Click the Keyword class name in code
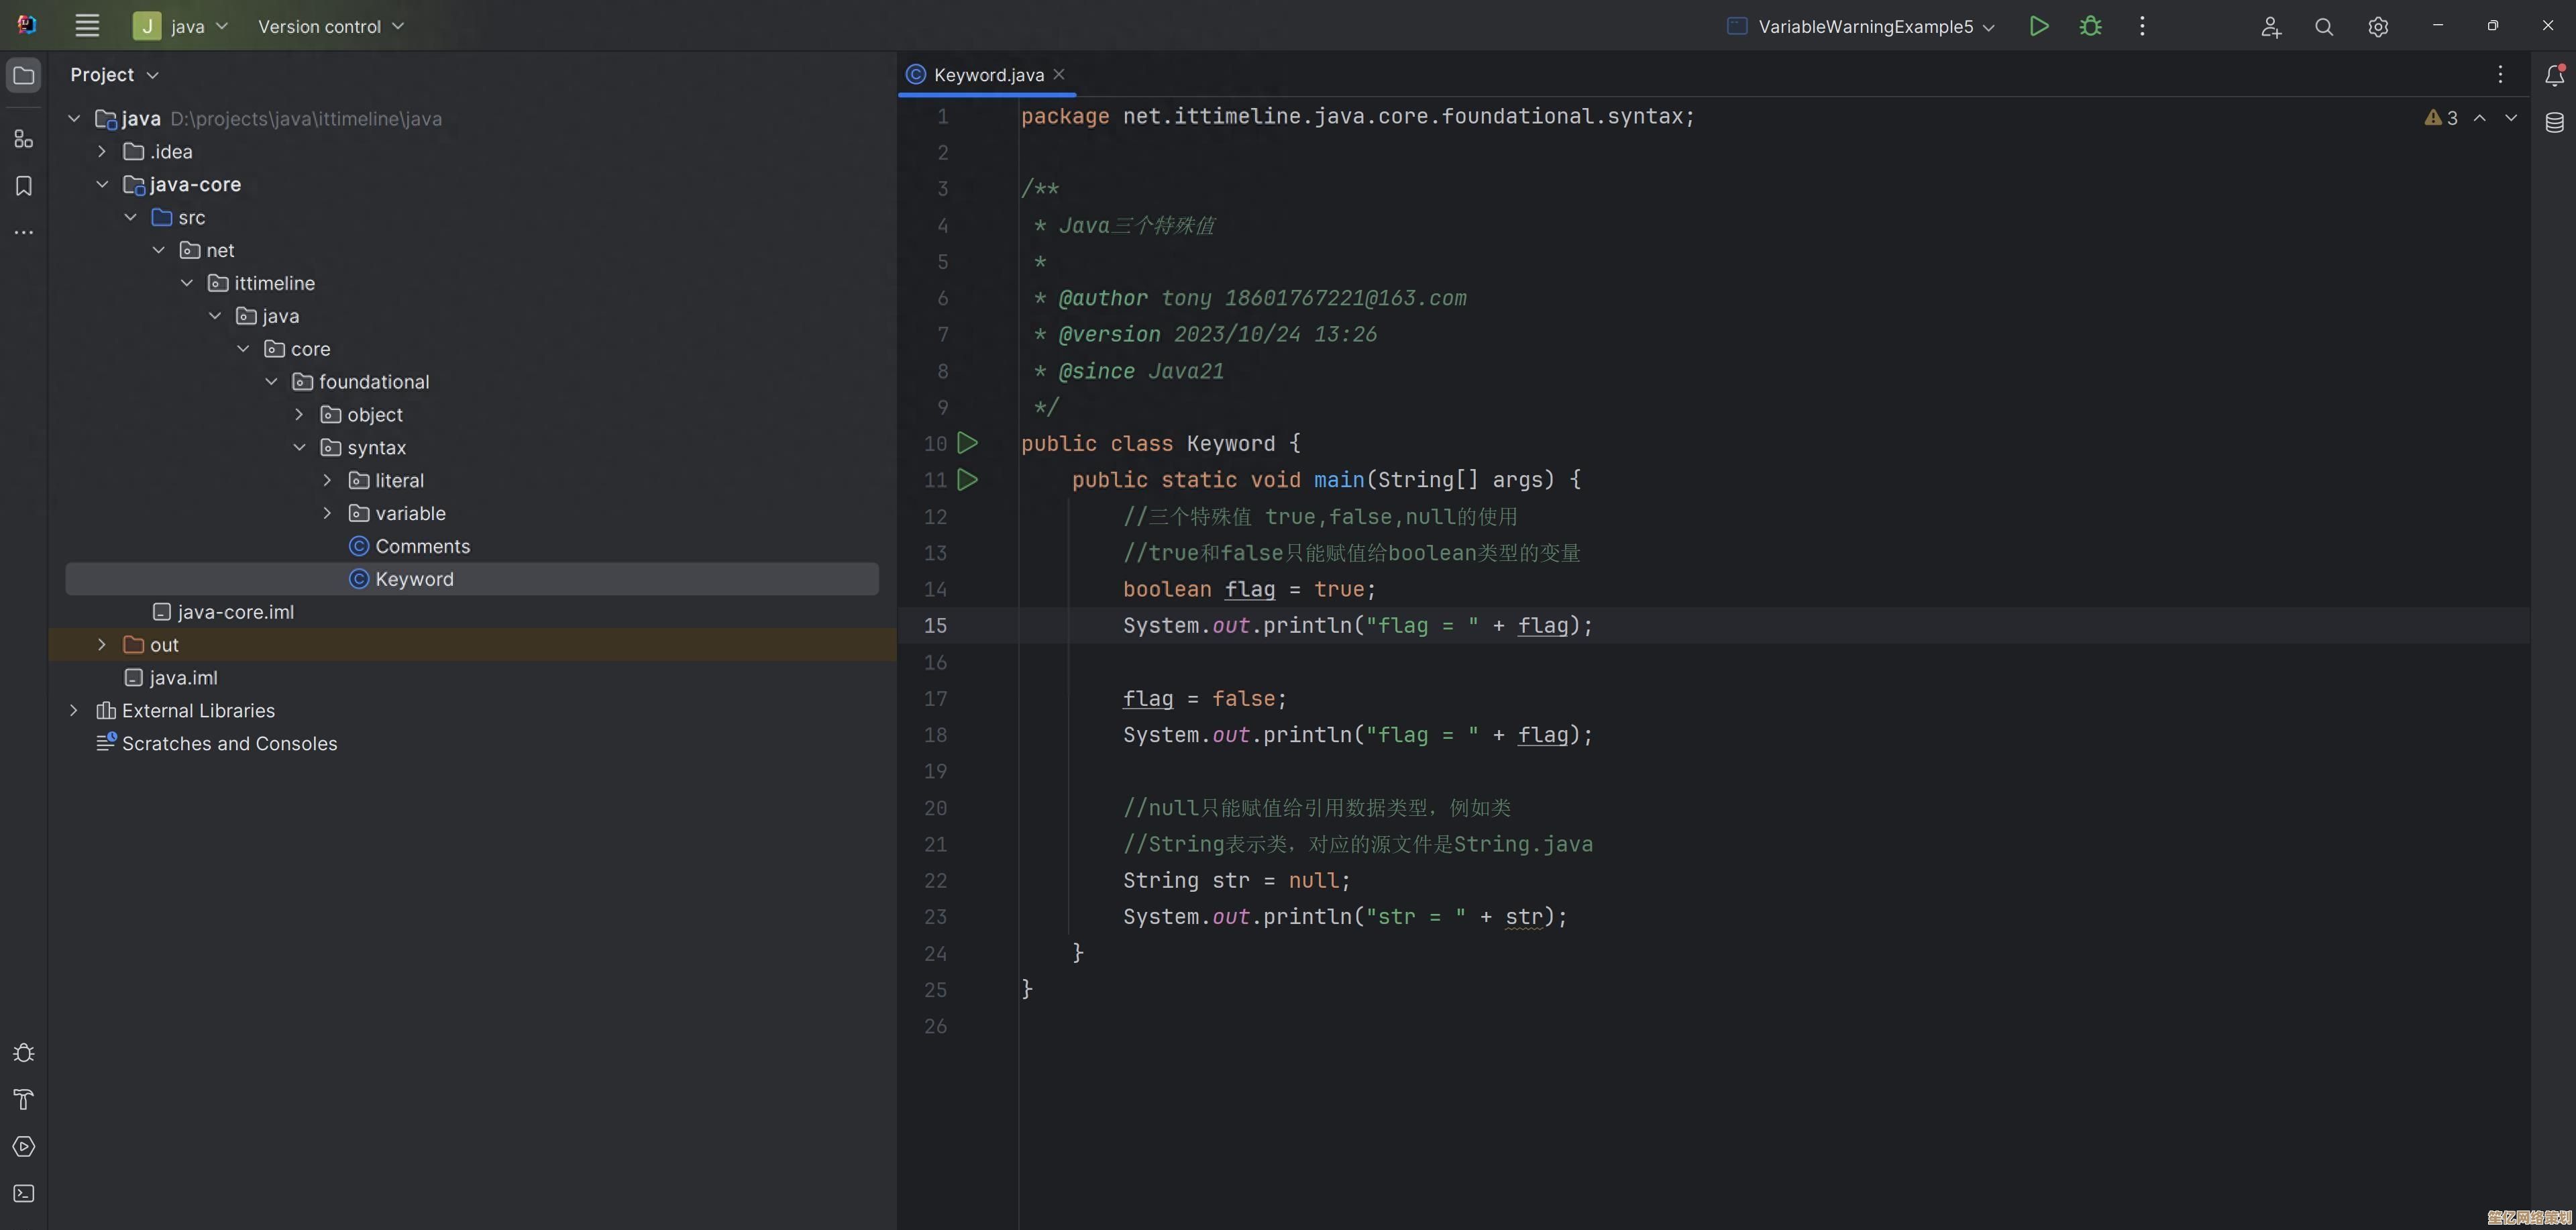Screen dimensions: 2576x1230 (1230, 443)
